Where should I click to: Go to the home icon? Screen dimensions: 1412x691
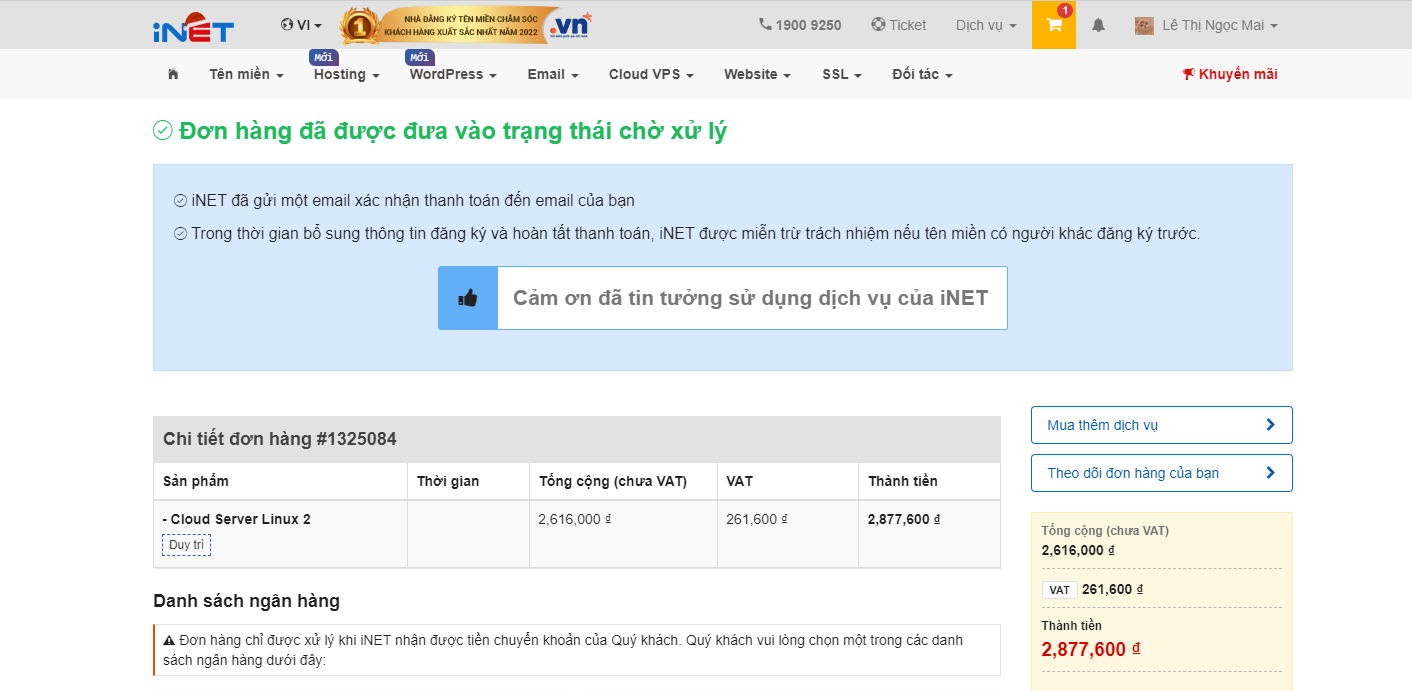[173, 74]
